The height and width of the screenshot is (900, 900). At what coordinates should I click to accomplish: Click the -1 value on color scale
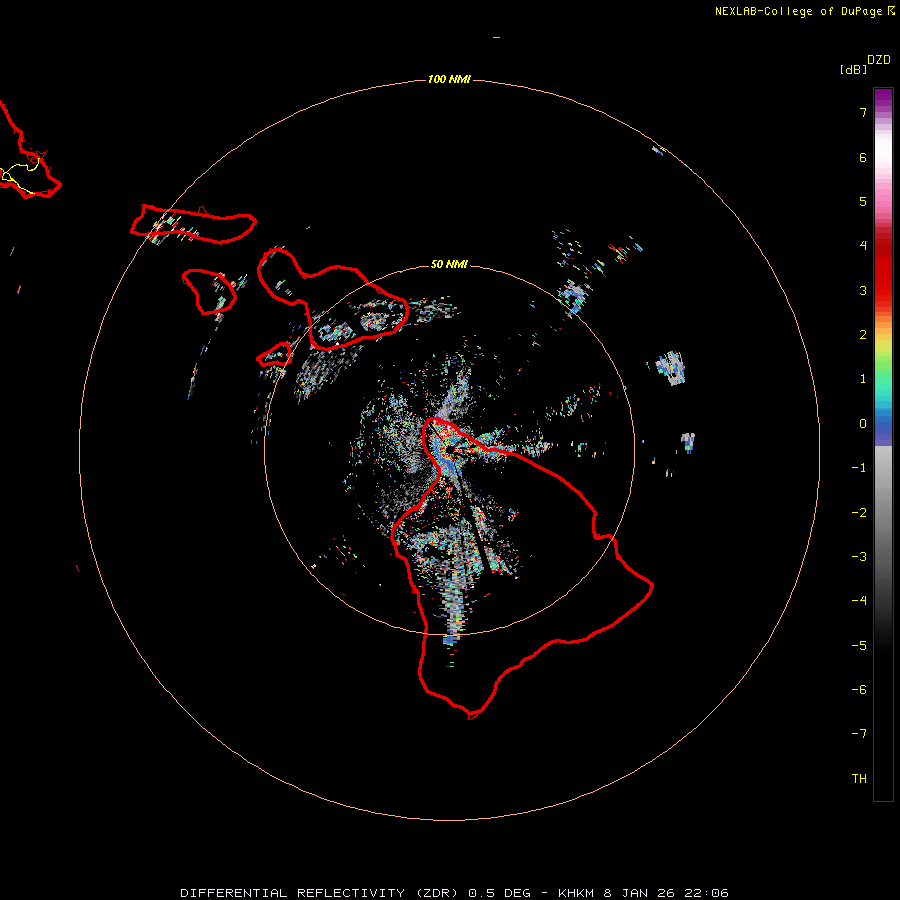(x=859, y=468)
